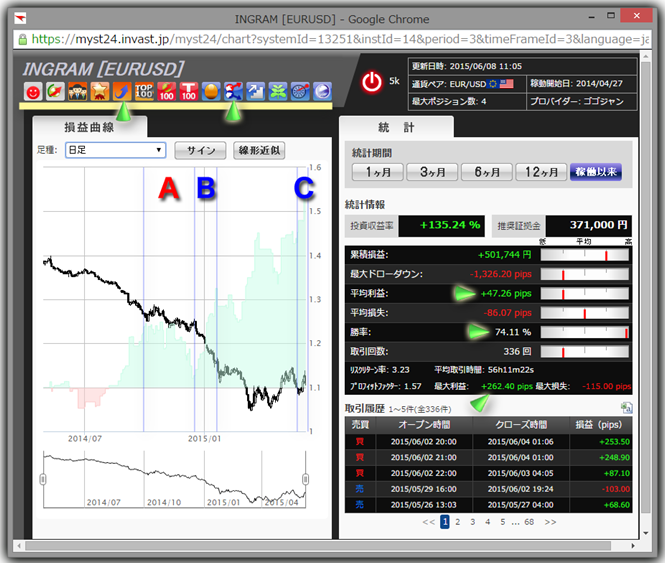
Task: Go to trade history page 5
Action: point(503,522)
